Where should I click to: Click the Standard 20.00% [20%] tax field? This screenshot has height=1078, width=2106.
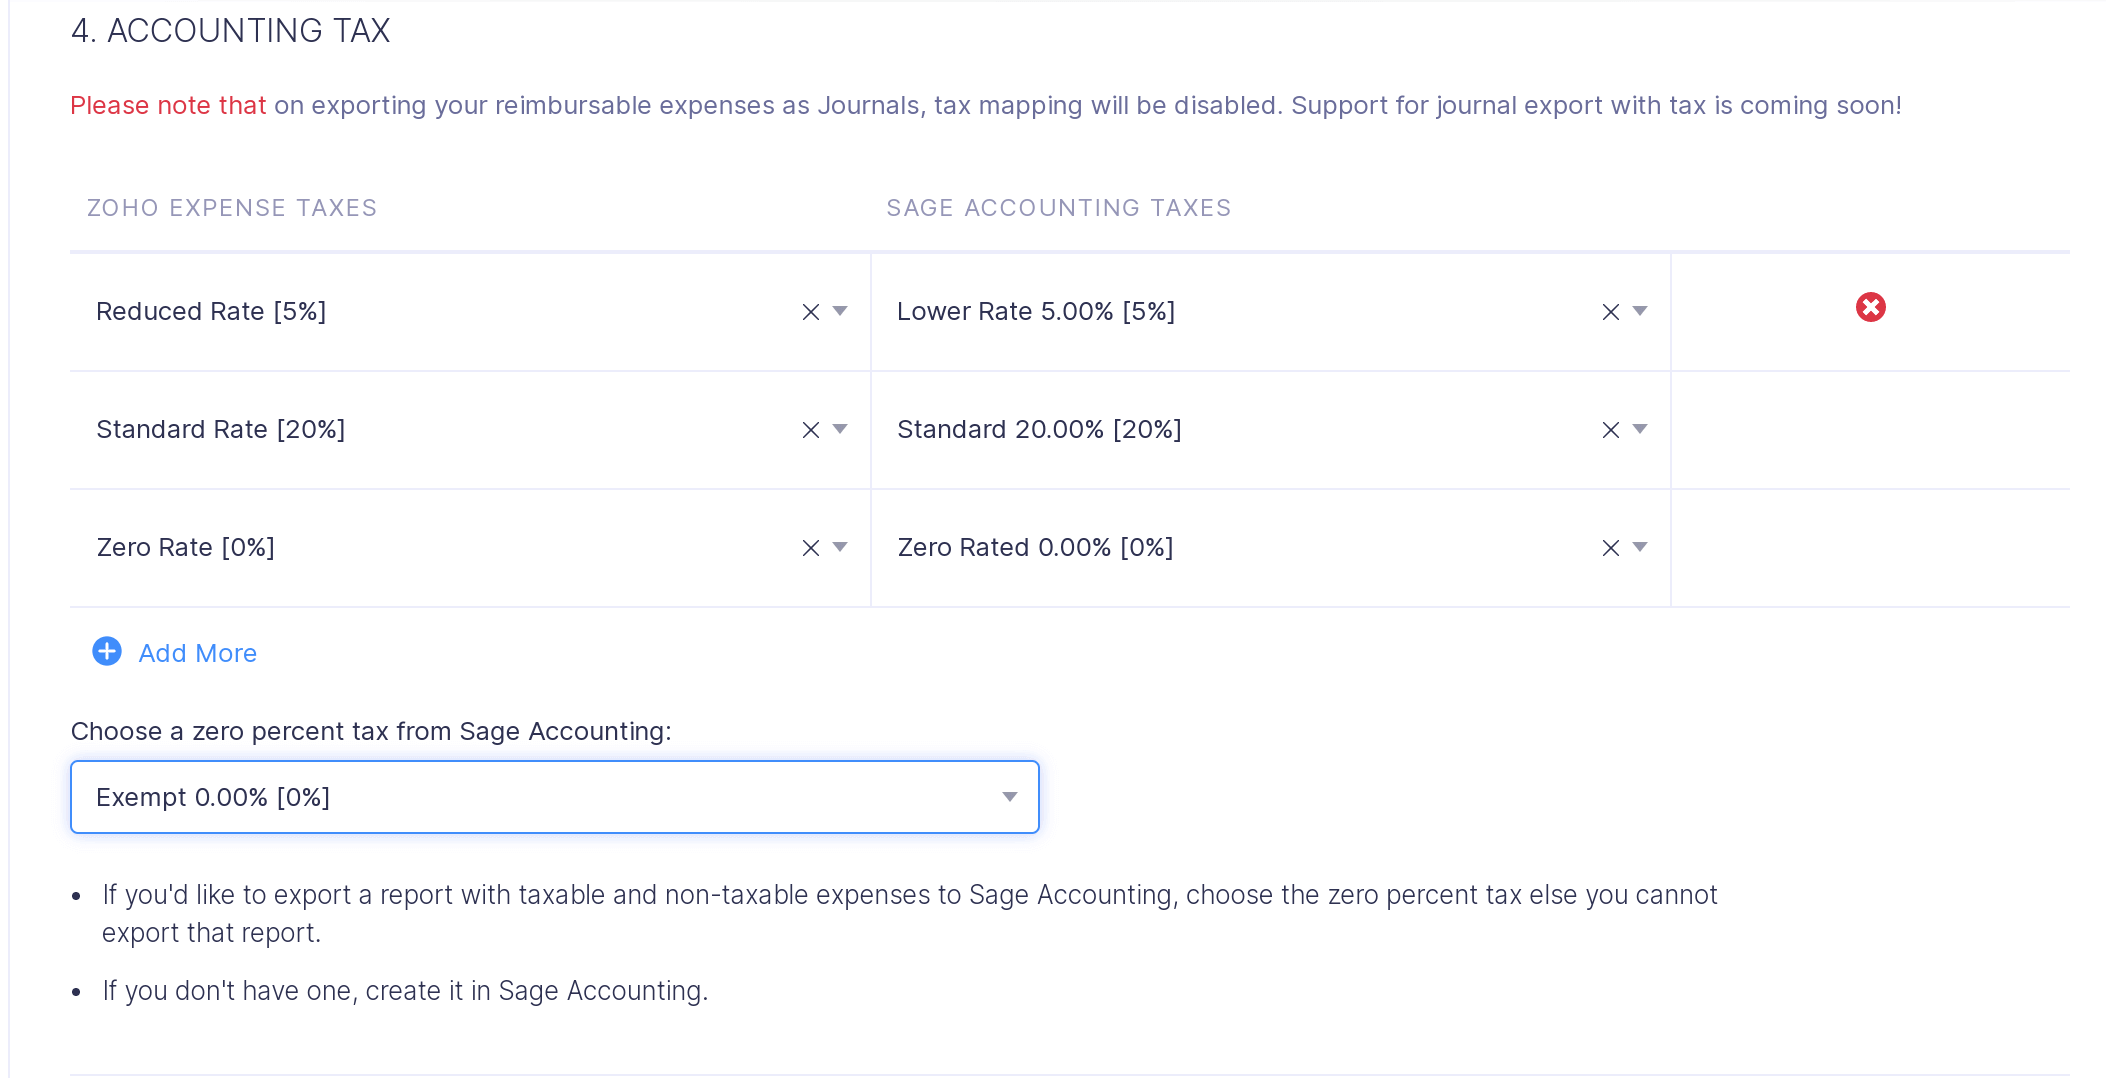coord(1200,429)
